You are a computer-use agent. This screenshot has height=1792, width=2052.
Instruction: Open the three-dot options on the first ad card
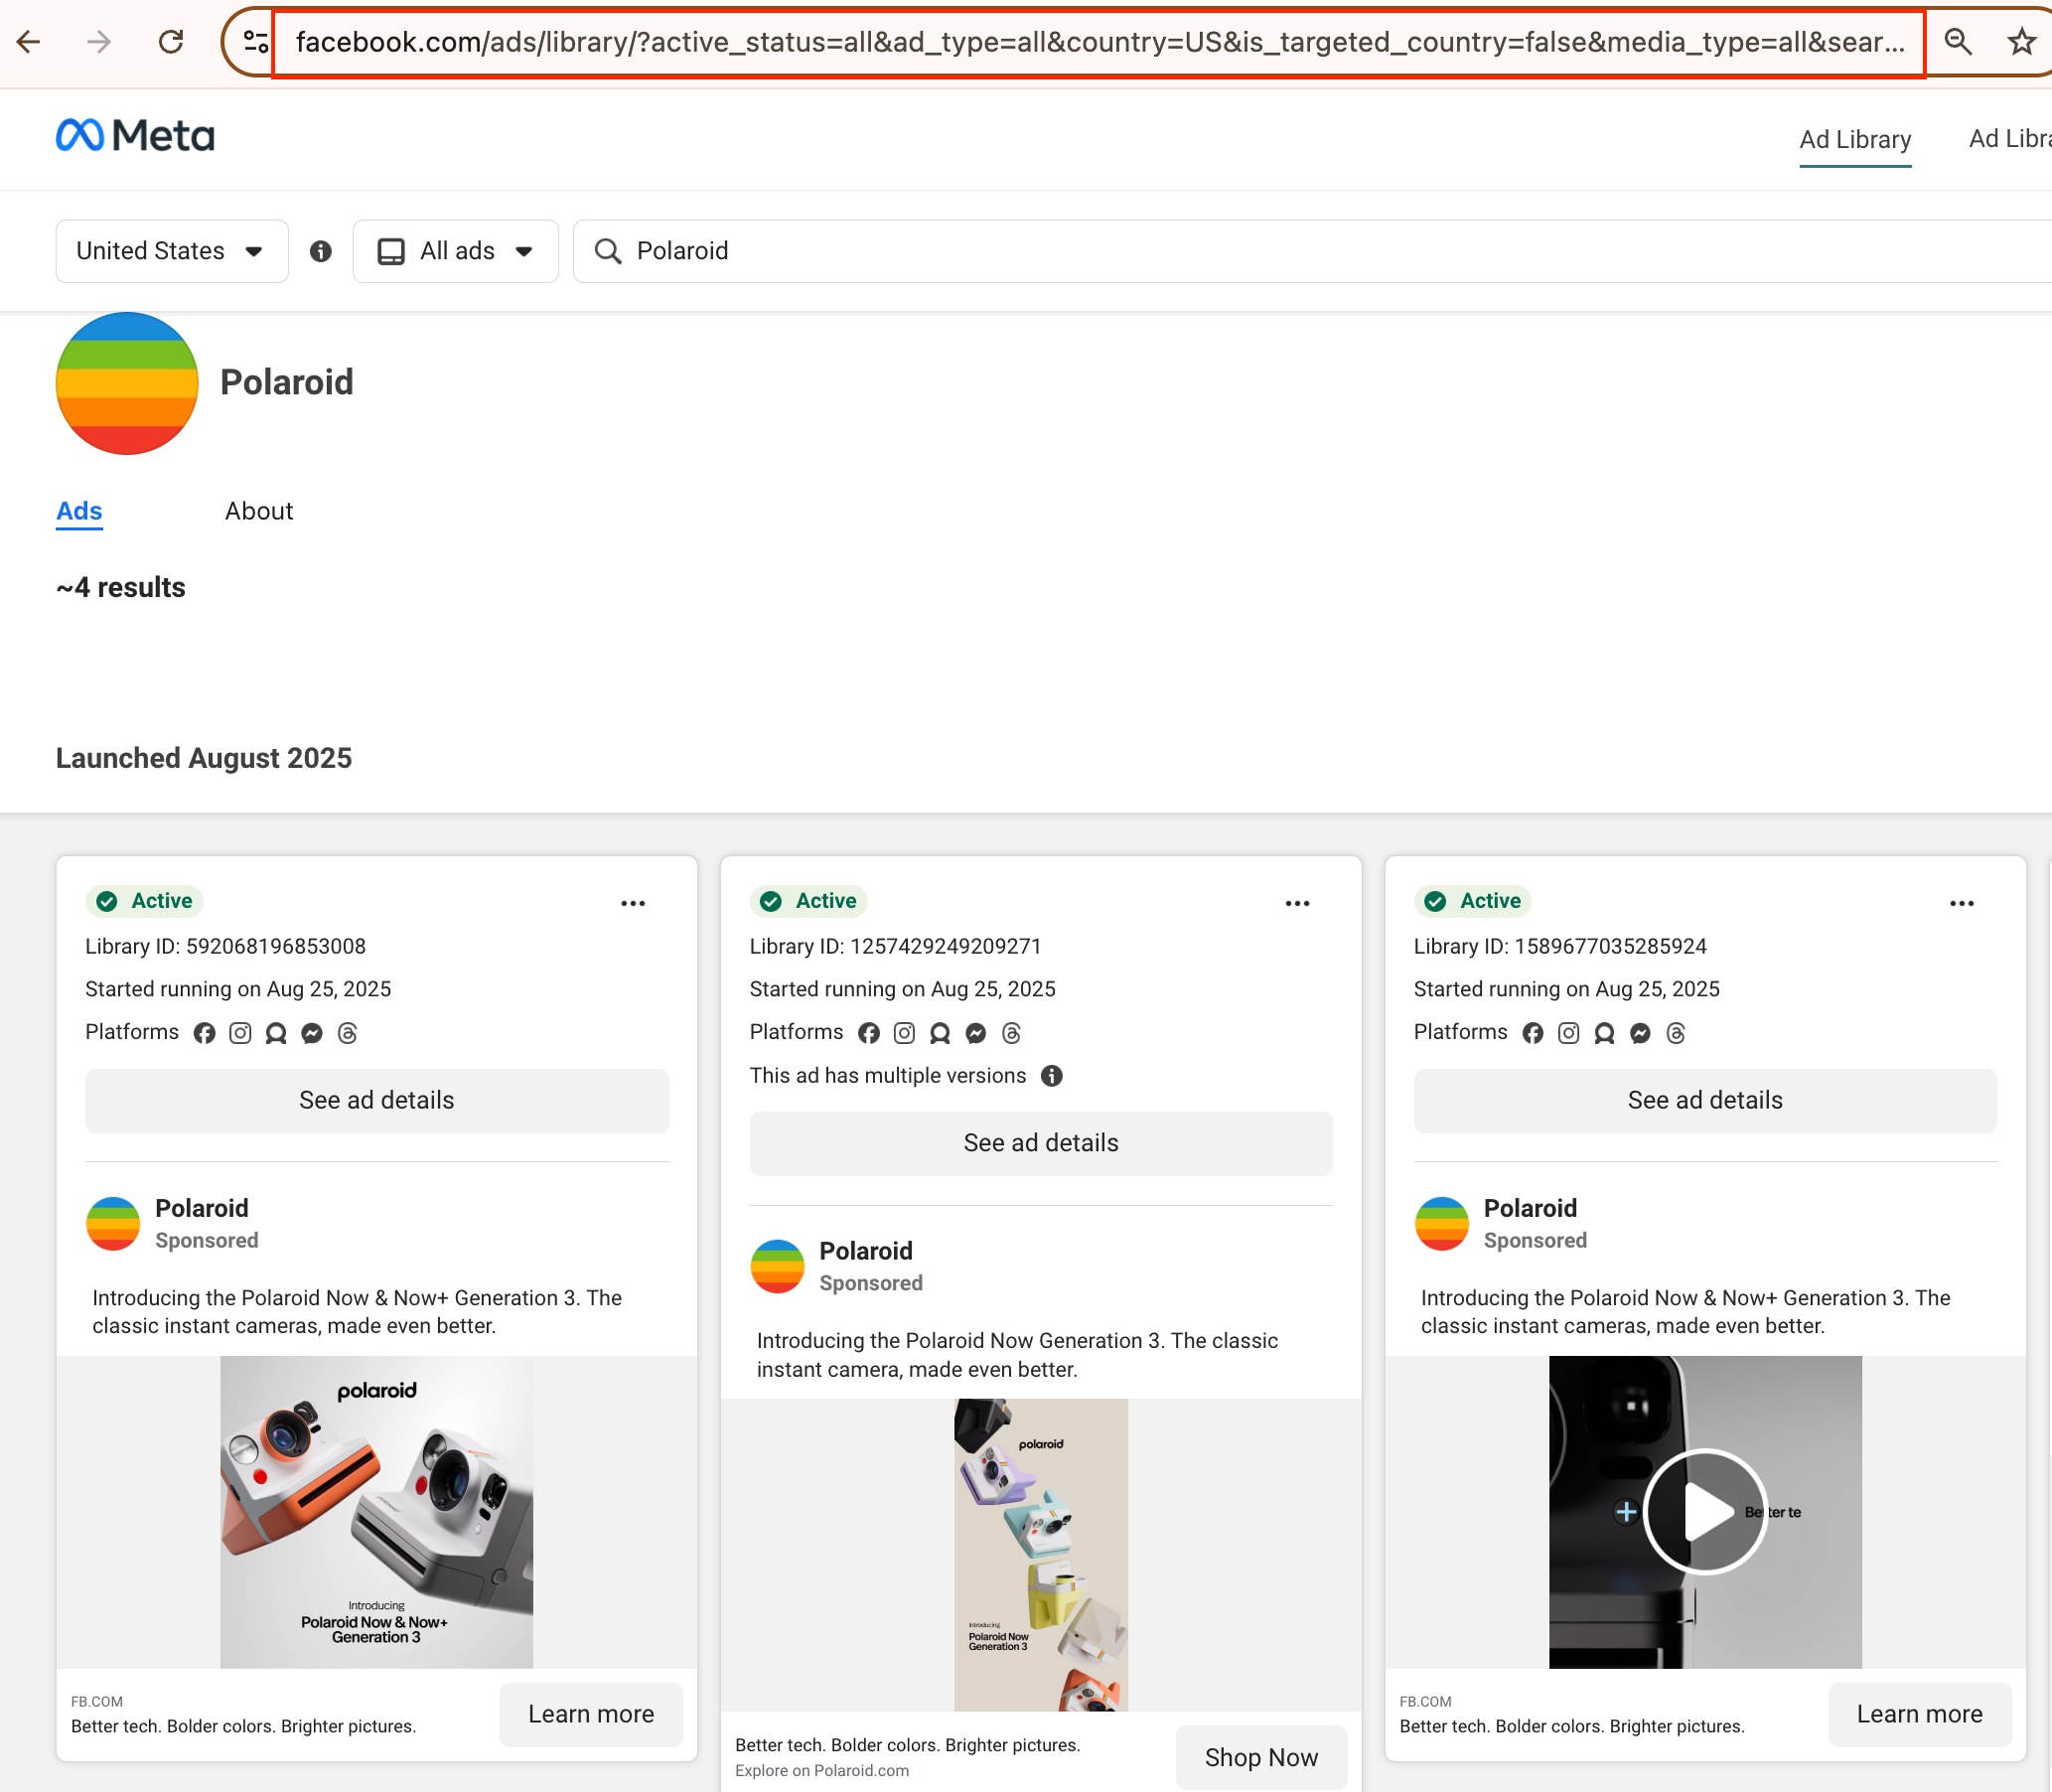pos(633,903)
